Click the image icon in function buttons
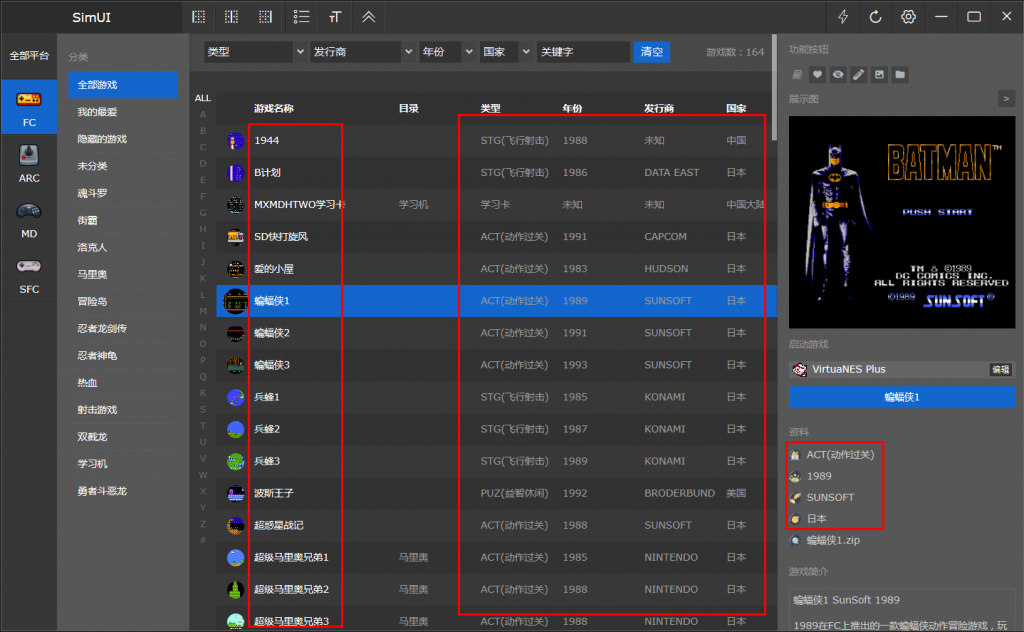 (879, 74)
